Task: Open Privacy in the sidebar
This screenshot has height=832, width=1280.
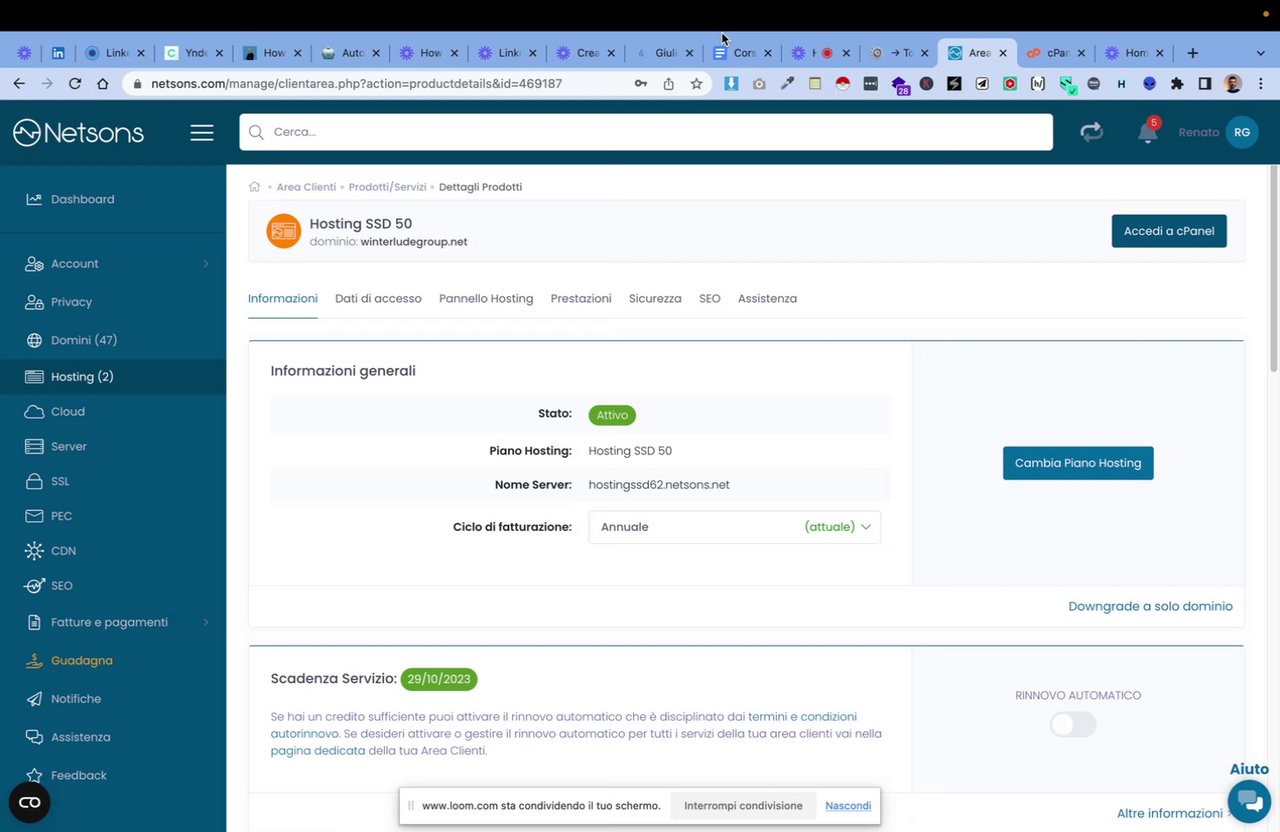Action: click(x=71, y=302)
